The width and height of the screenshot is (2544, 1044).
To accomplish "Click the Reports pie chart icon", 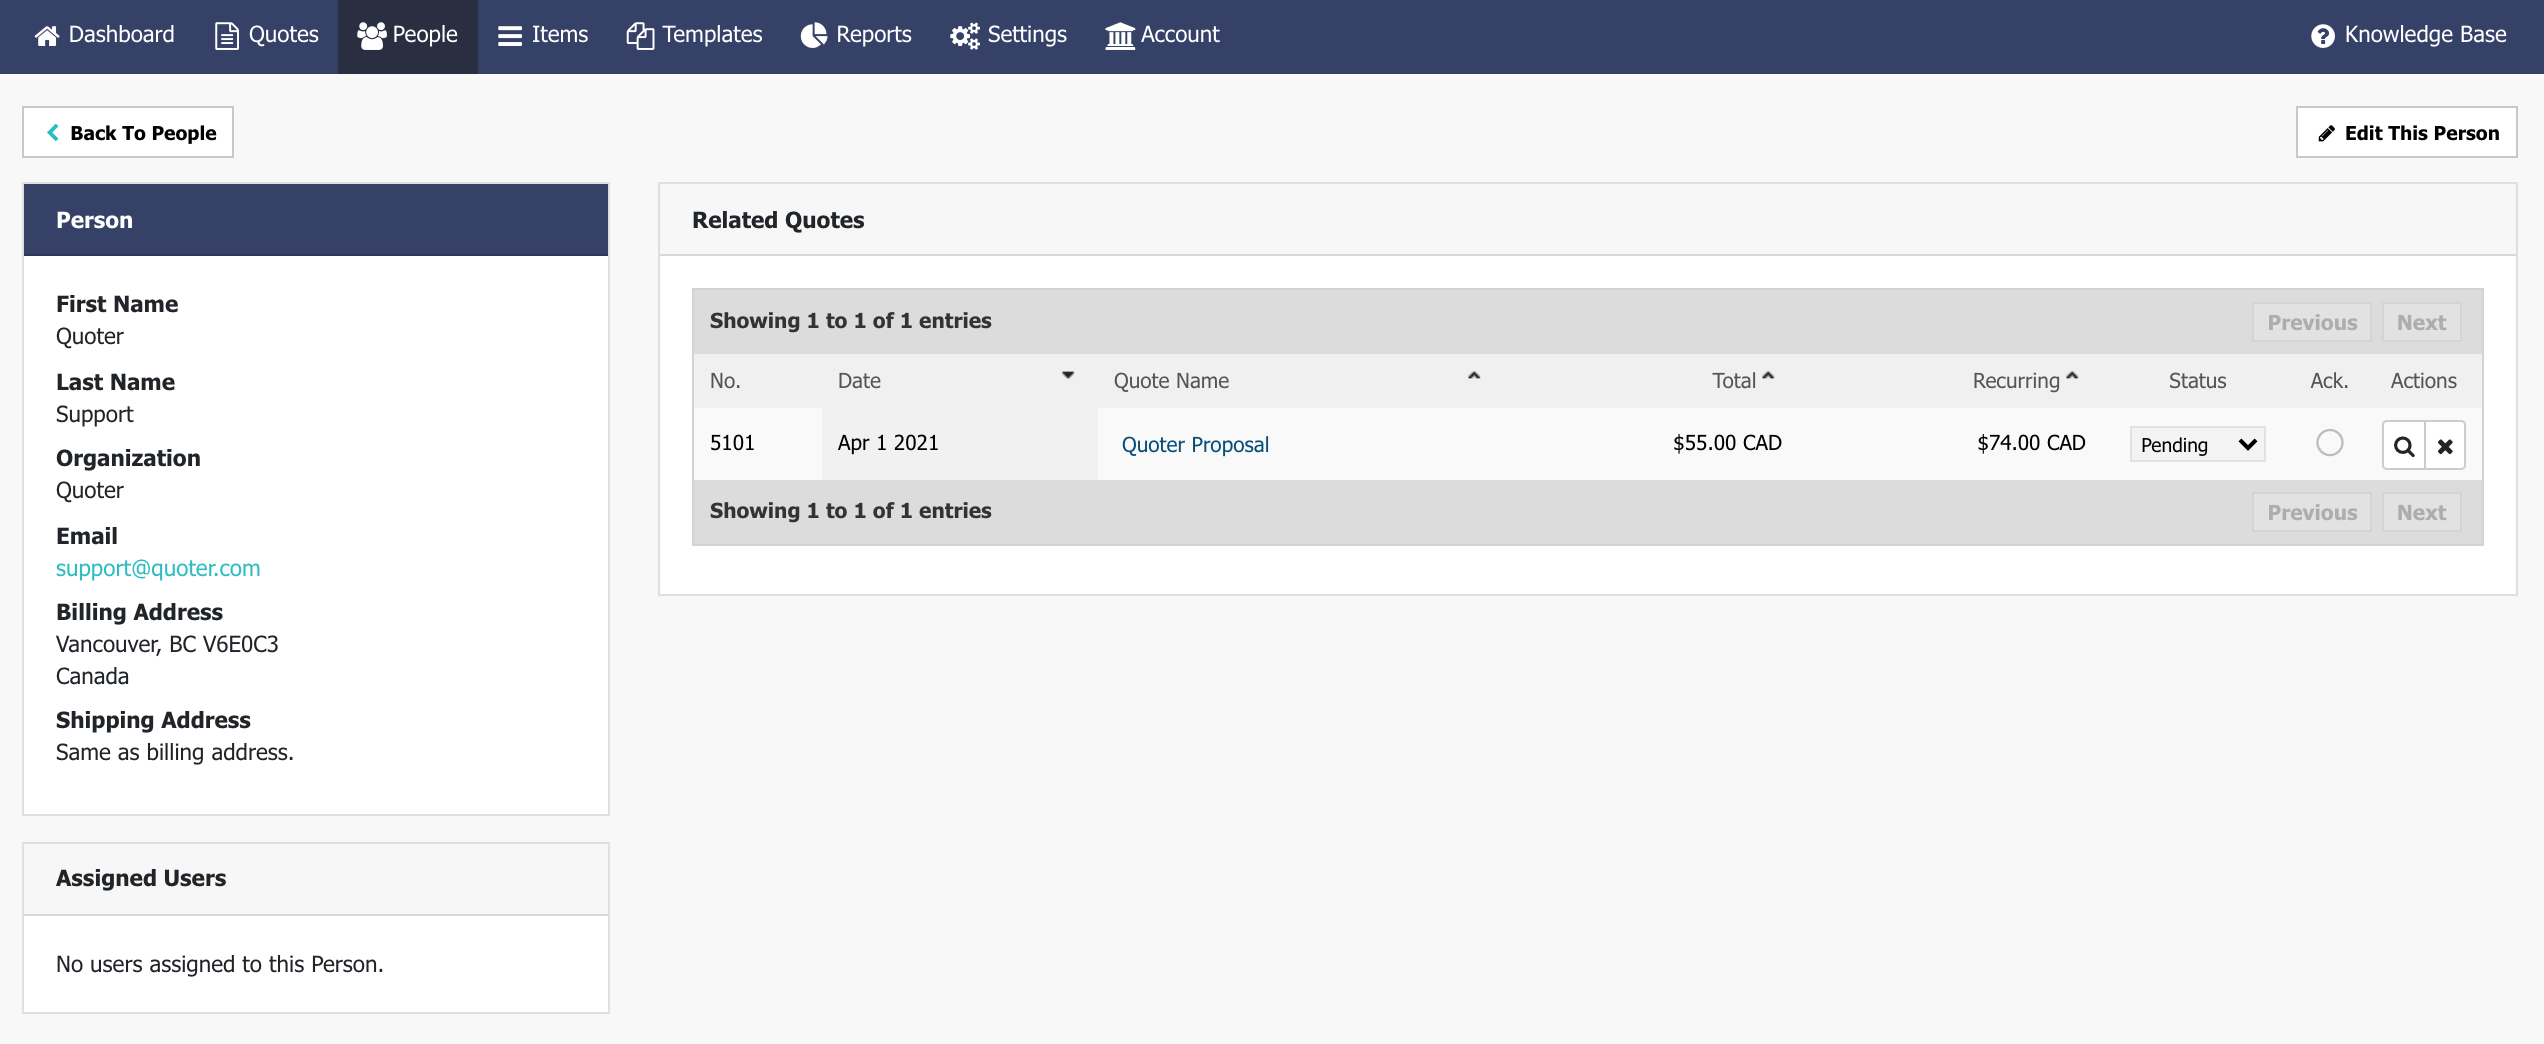I will coord(814,36).
